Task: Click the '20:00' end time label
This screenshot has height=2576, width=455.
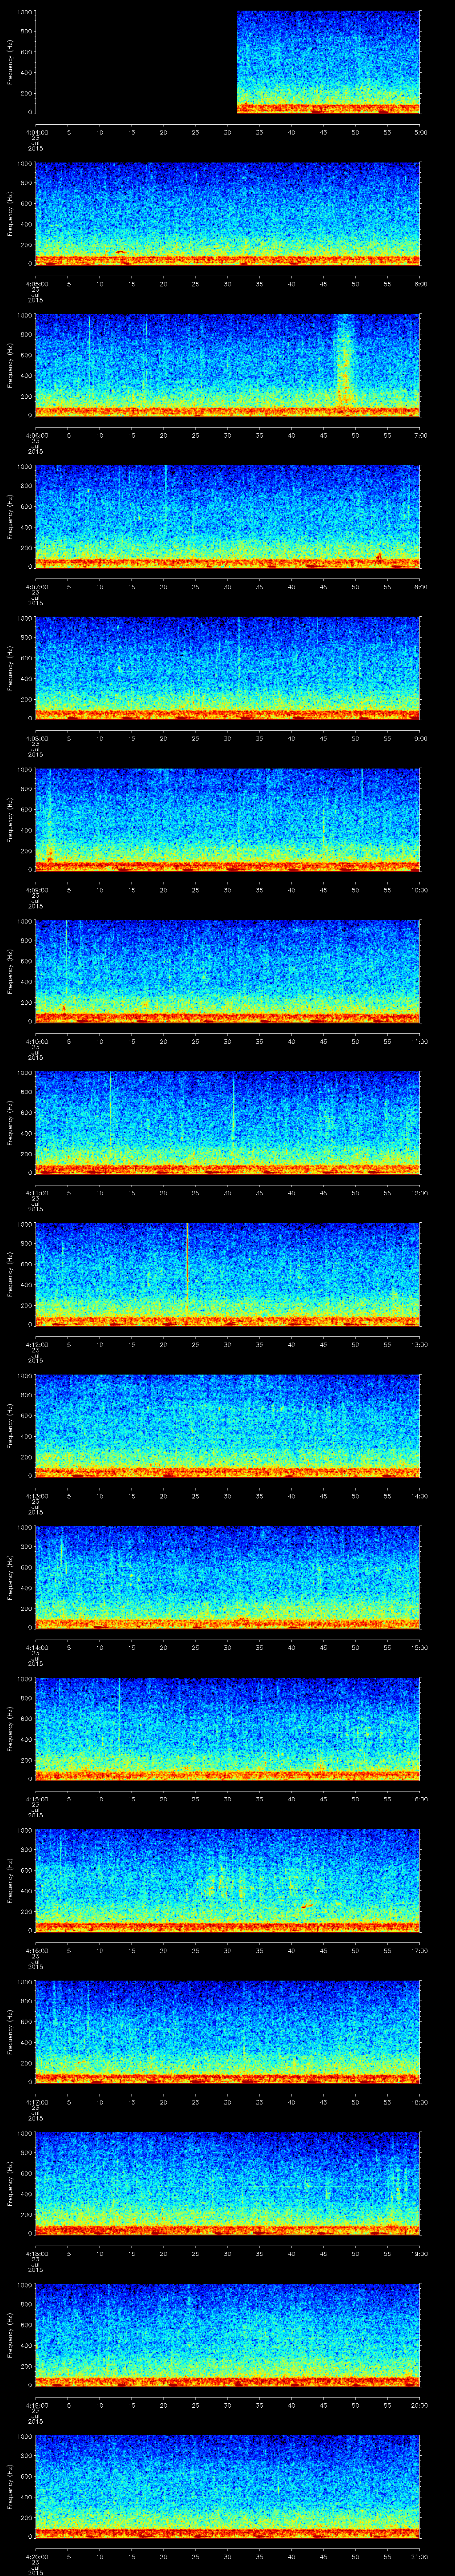Action: pos(419,2405)
